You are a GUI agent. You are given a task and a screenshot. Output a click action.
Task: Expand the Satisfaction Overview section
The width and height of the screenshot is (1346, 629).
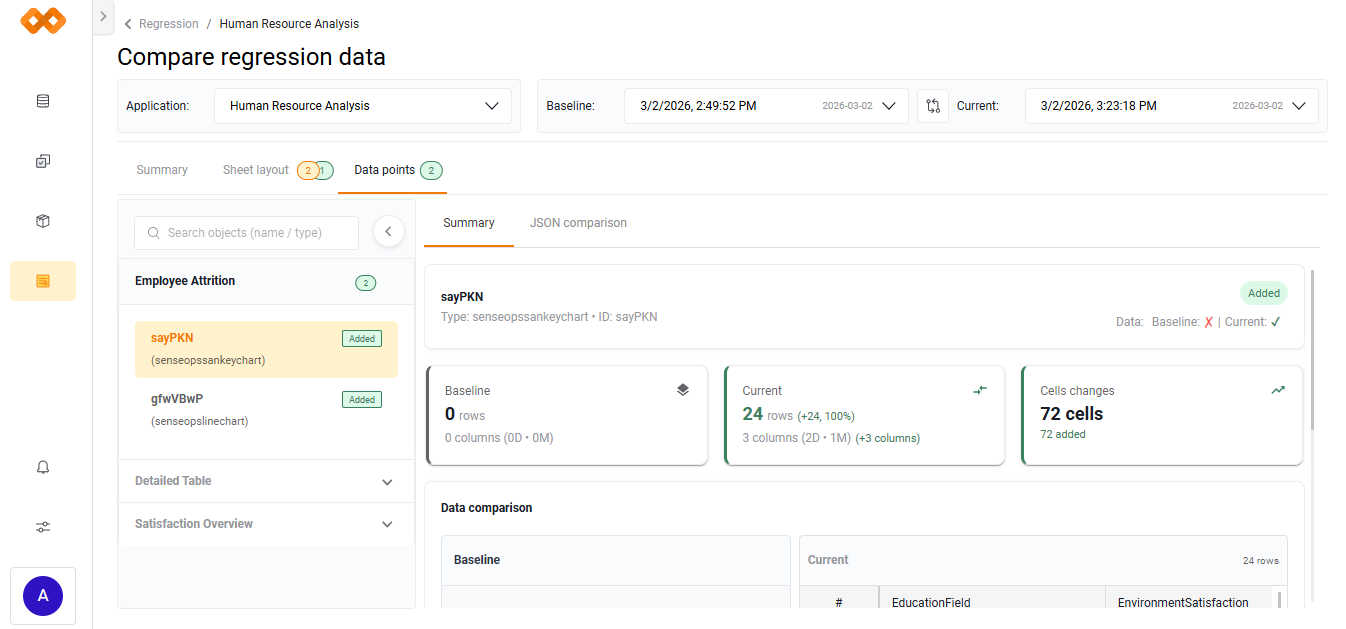tap(265, 524)
